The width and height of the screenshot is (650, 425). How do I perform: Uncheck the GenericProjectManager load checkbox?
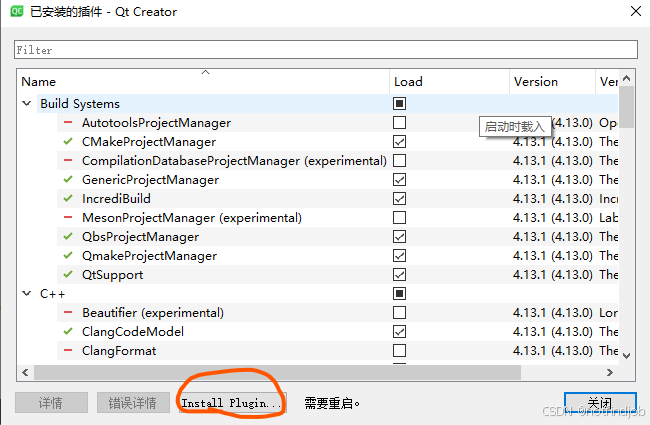[399, 180]
